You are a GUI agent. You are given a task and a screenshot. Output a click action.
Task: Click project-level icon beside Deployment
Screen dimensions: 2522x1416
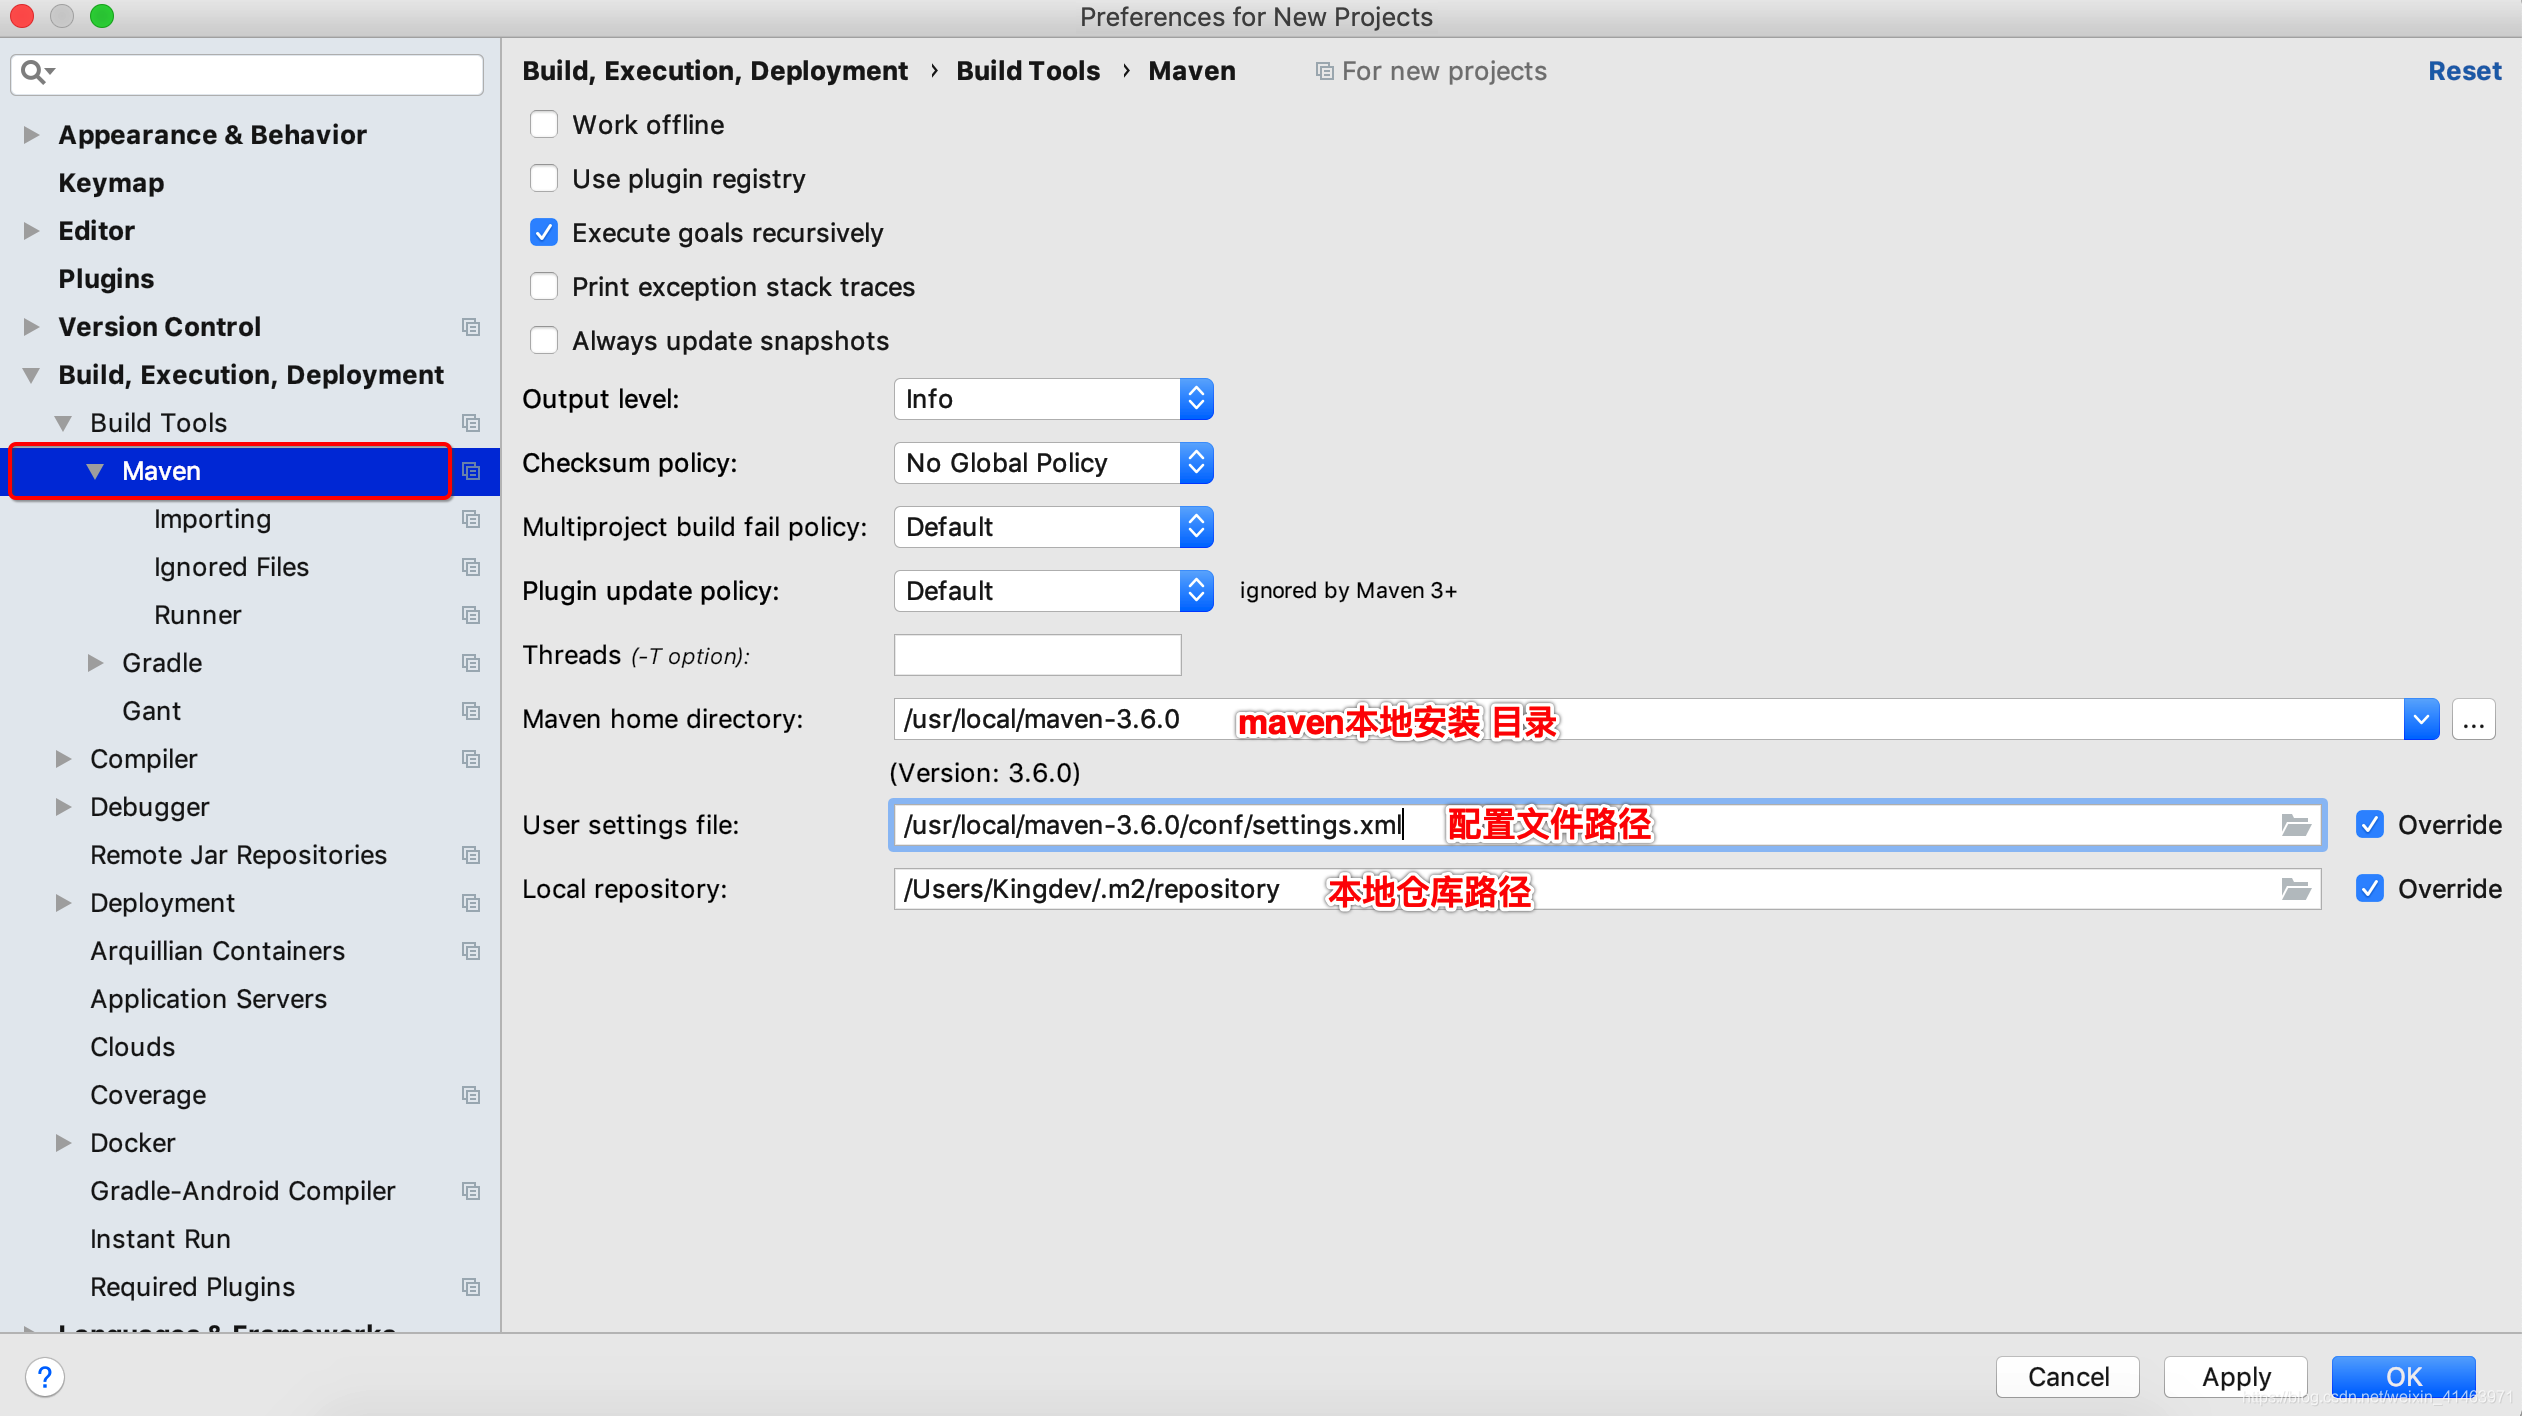[x=471, y=903]
